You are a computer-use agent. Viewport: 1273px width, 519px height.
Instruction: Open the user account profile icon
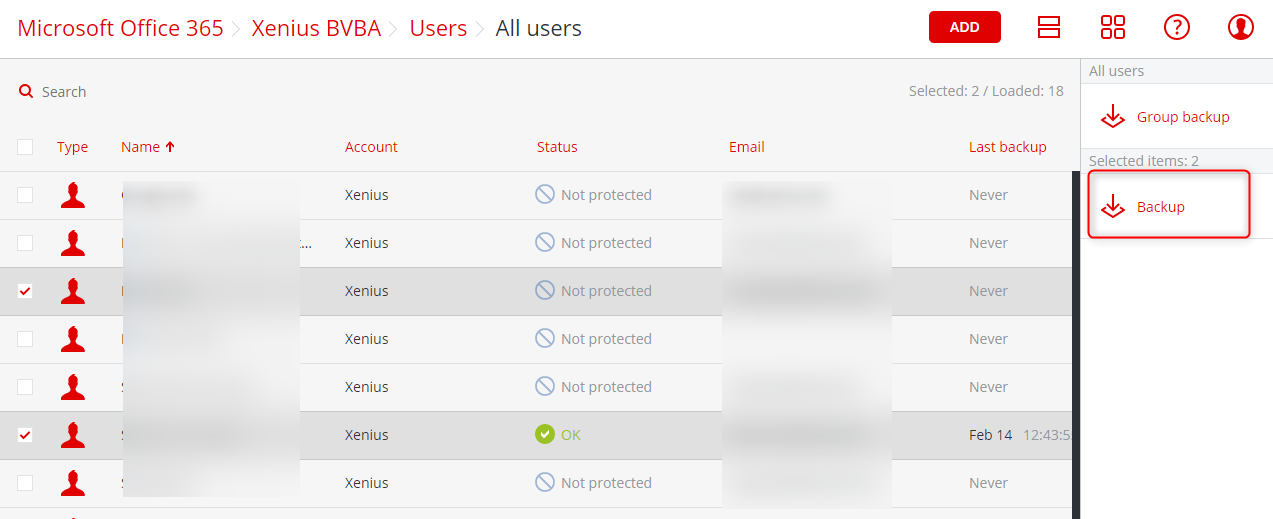1241,27
